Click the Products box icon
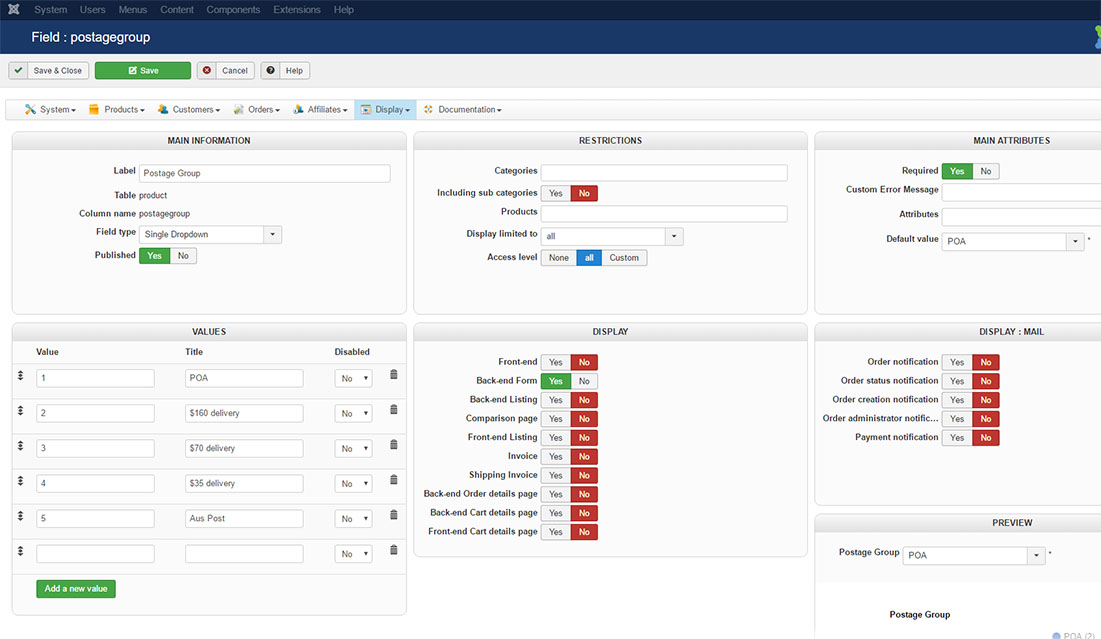The width and height of the screenshot is (1101, 639). [94, 109]
